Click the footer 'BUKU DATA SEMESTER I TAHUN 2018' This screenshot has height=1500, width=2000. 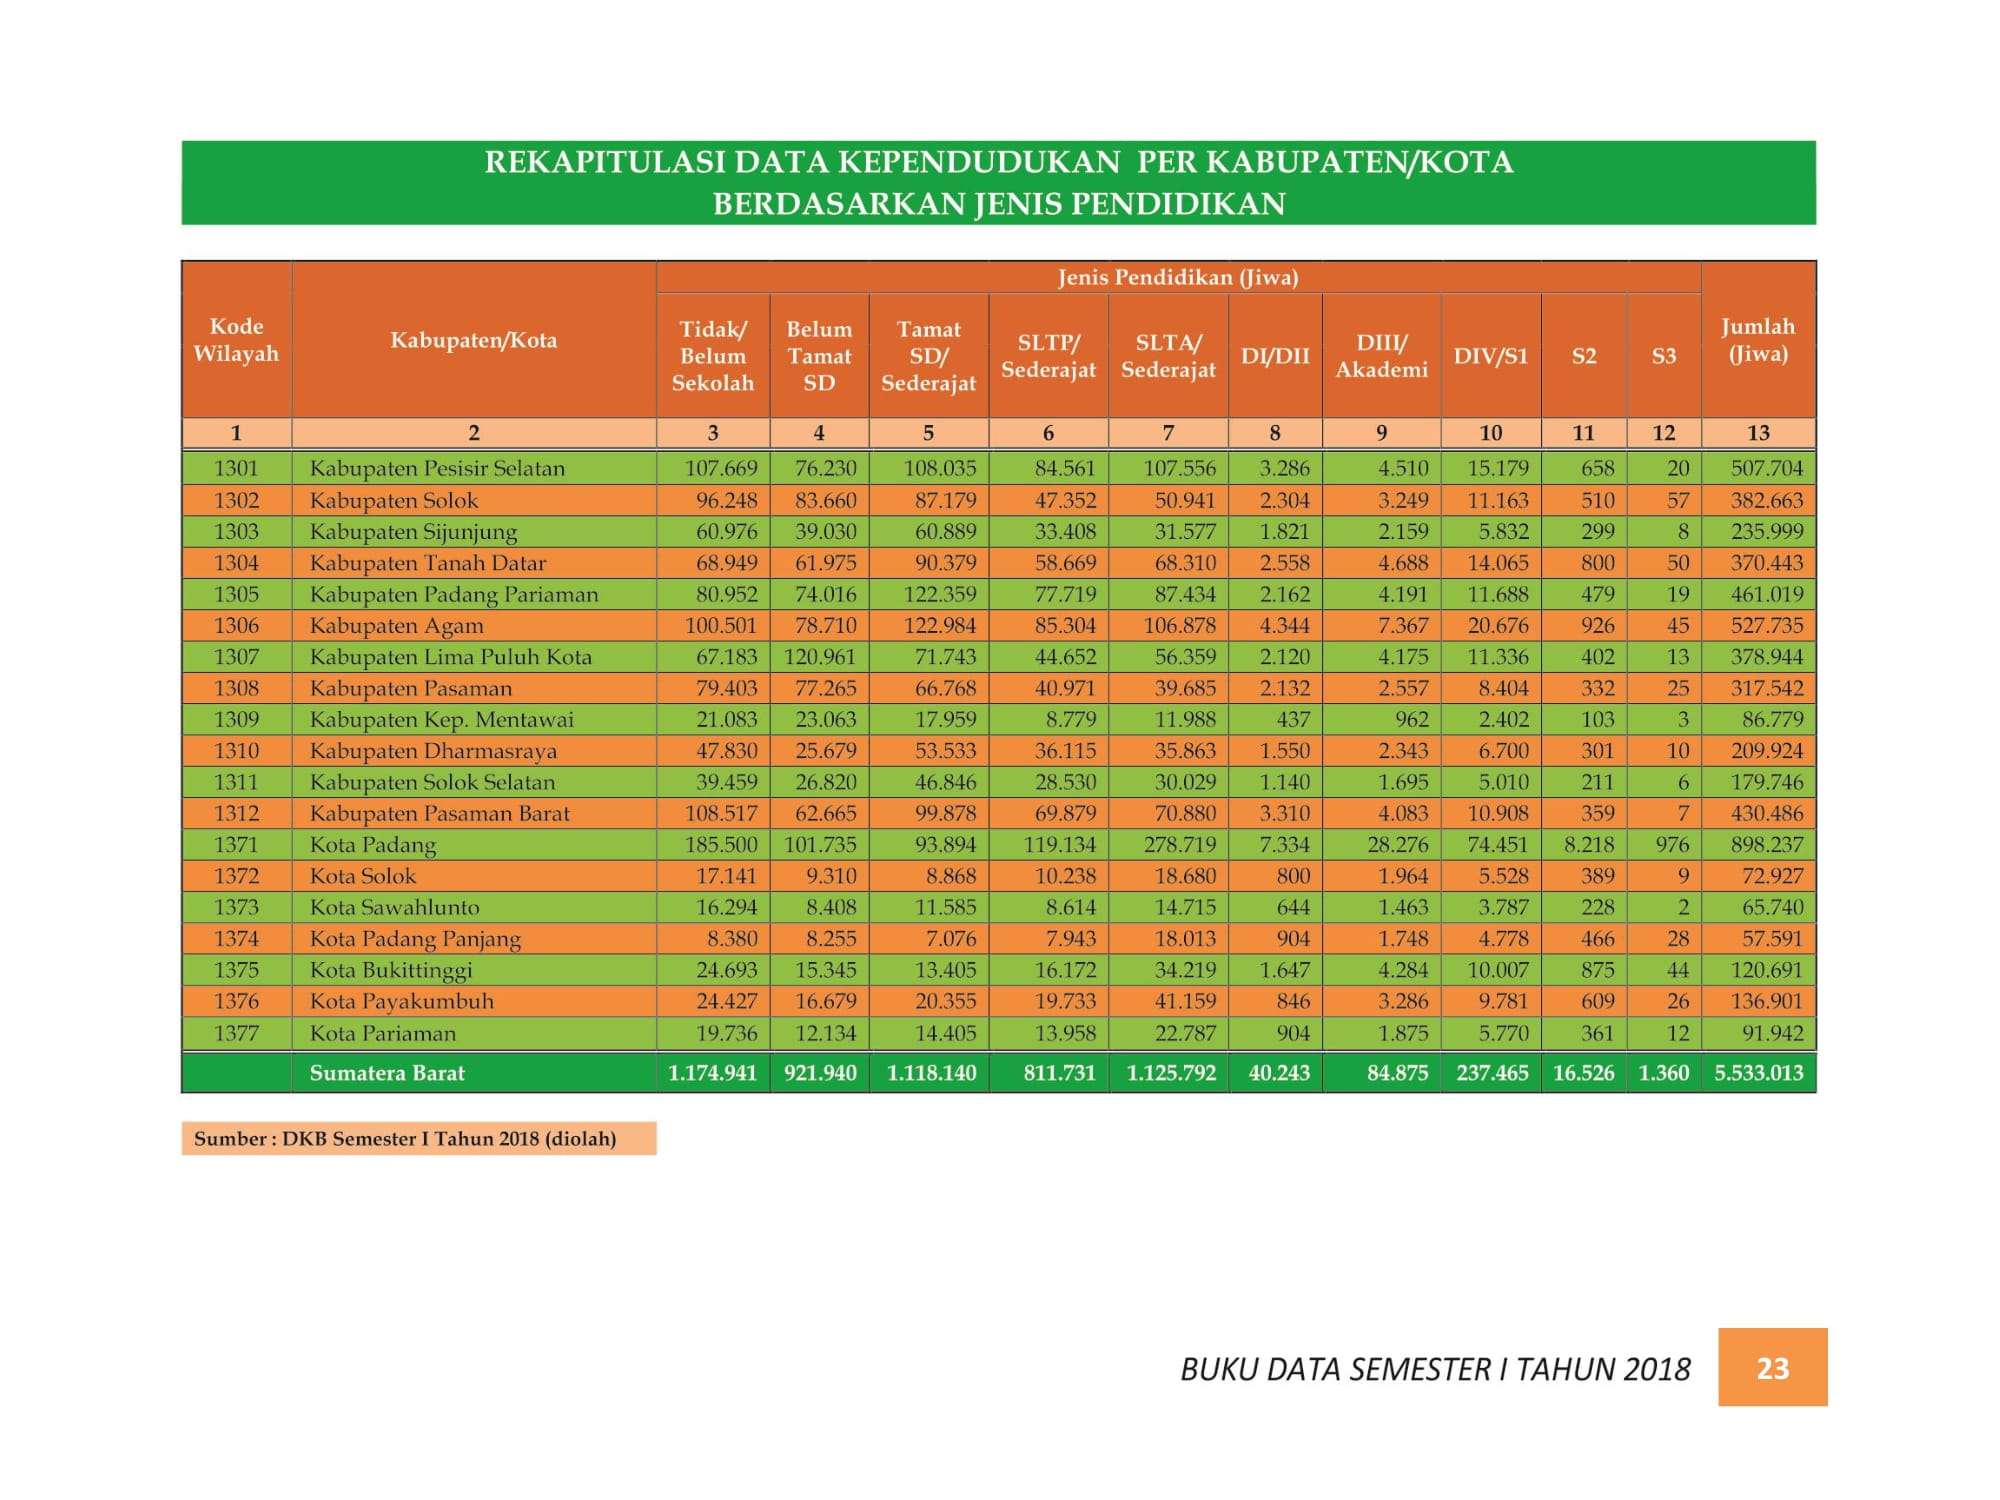(x=1435, y=1369)
